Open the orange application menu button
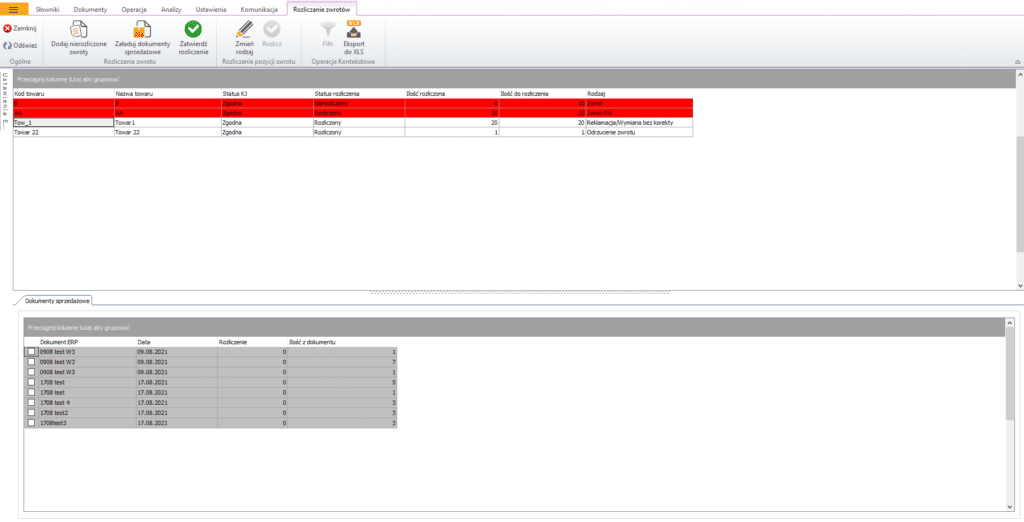The image size is (1024, 522). (14, 9)
